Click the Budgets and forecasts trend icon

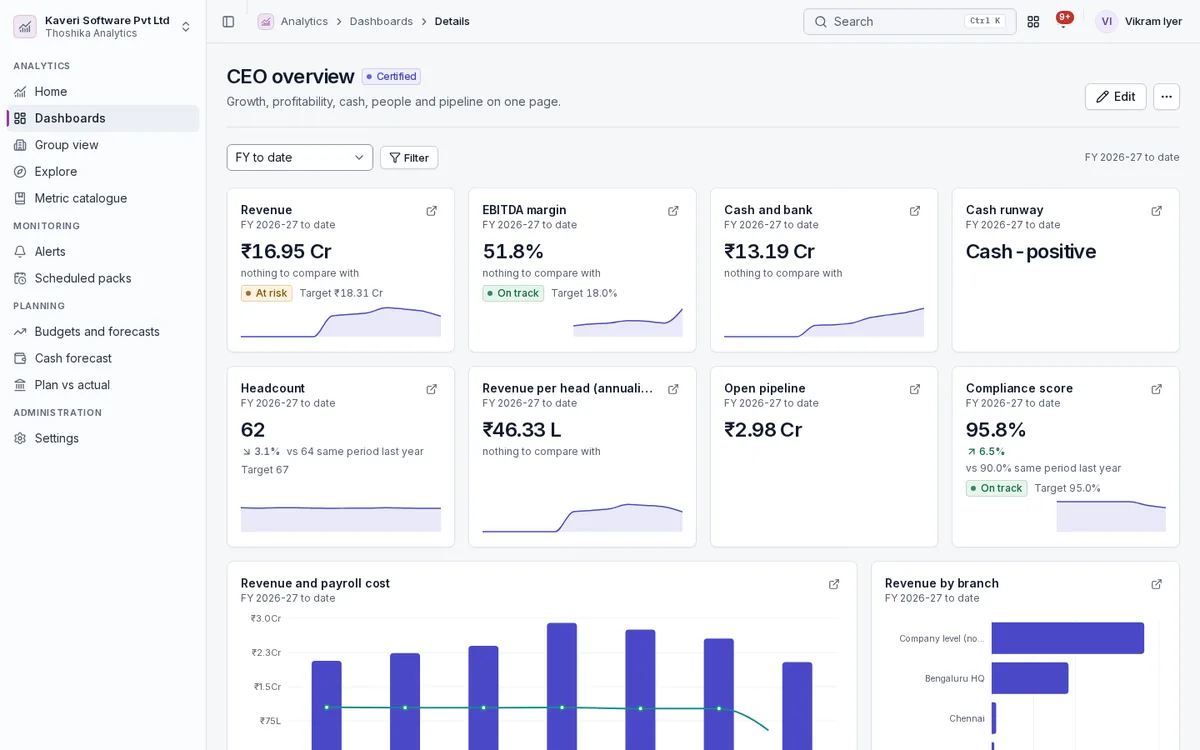click(20, 332)
